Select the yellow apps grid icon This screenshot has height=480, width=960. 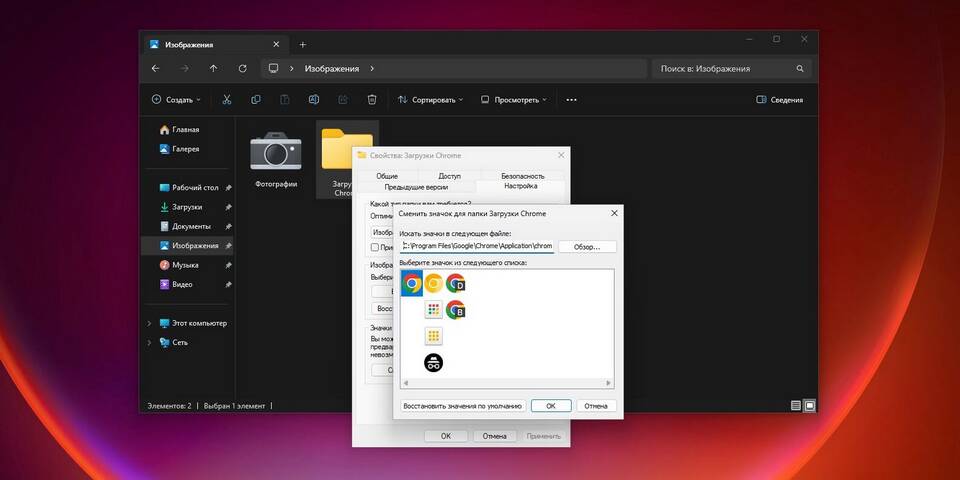(x=433, y=336)
